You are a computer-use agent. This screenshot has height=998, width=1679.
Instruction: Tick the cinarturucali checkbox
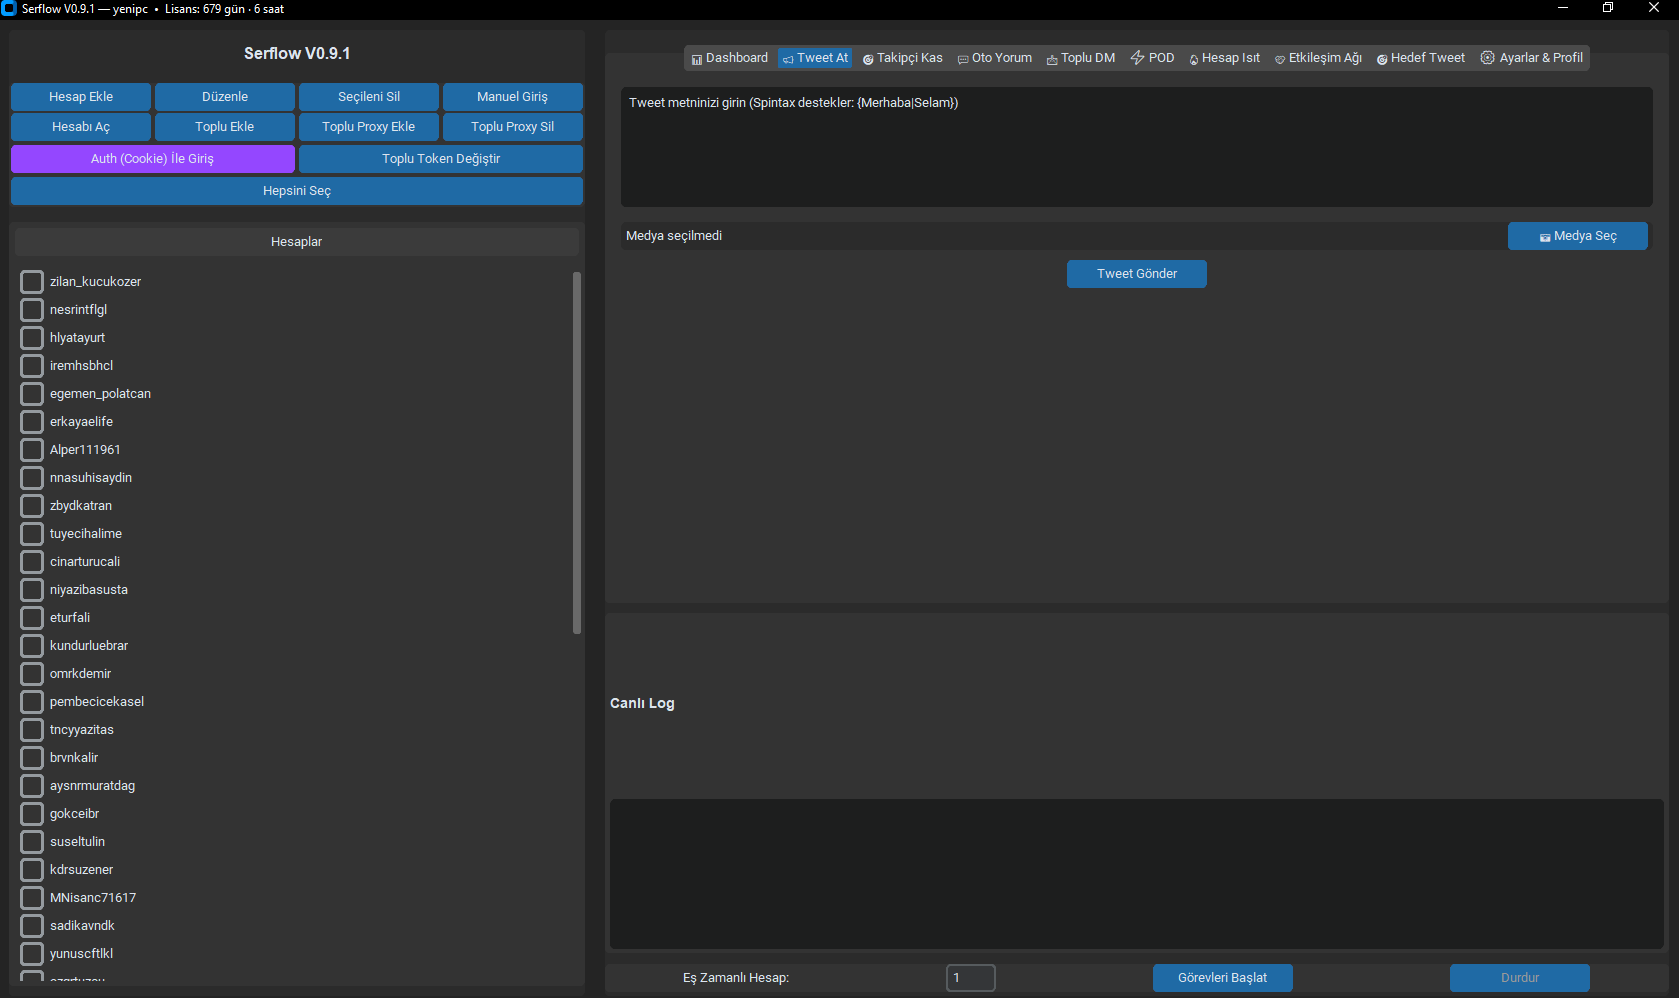coord(32,562)
